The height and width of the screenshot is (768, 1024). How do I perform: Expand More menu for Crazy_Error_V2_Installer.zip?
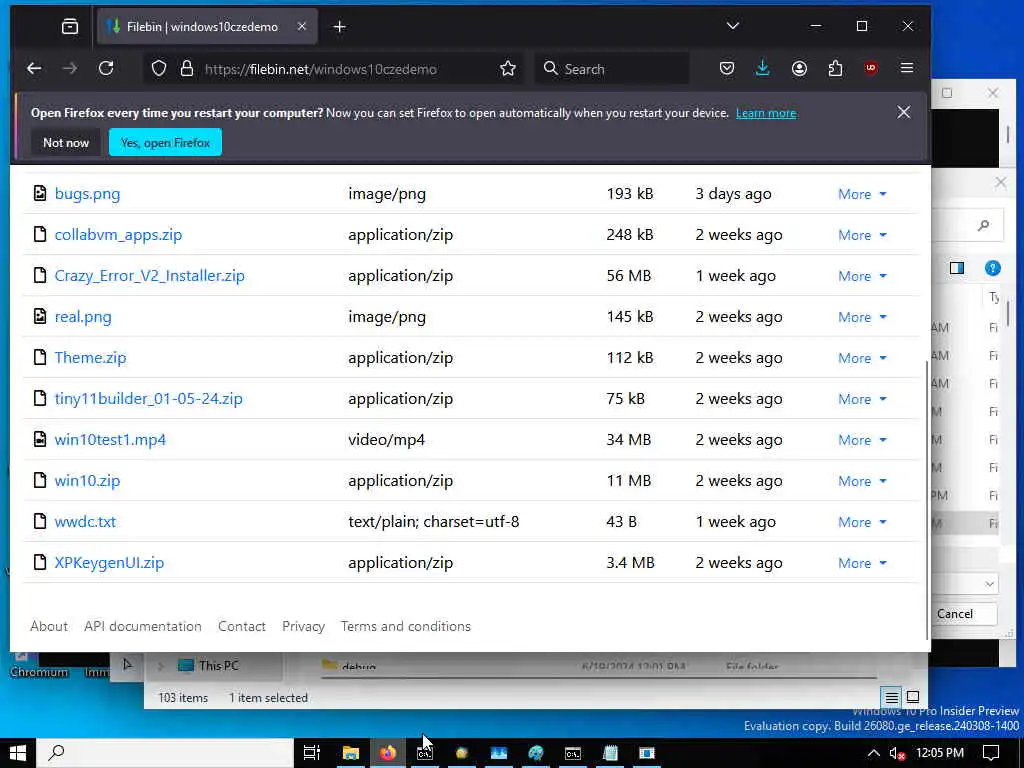[x=862, y=276]
